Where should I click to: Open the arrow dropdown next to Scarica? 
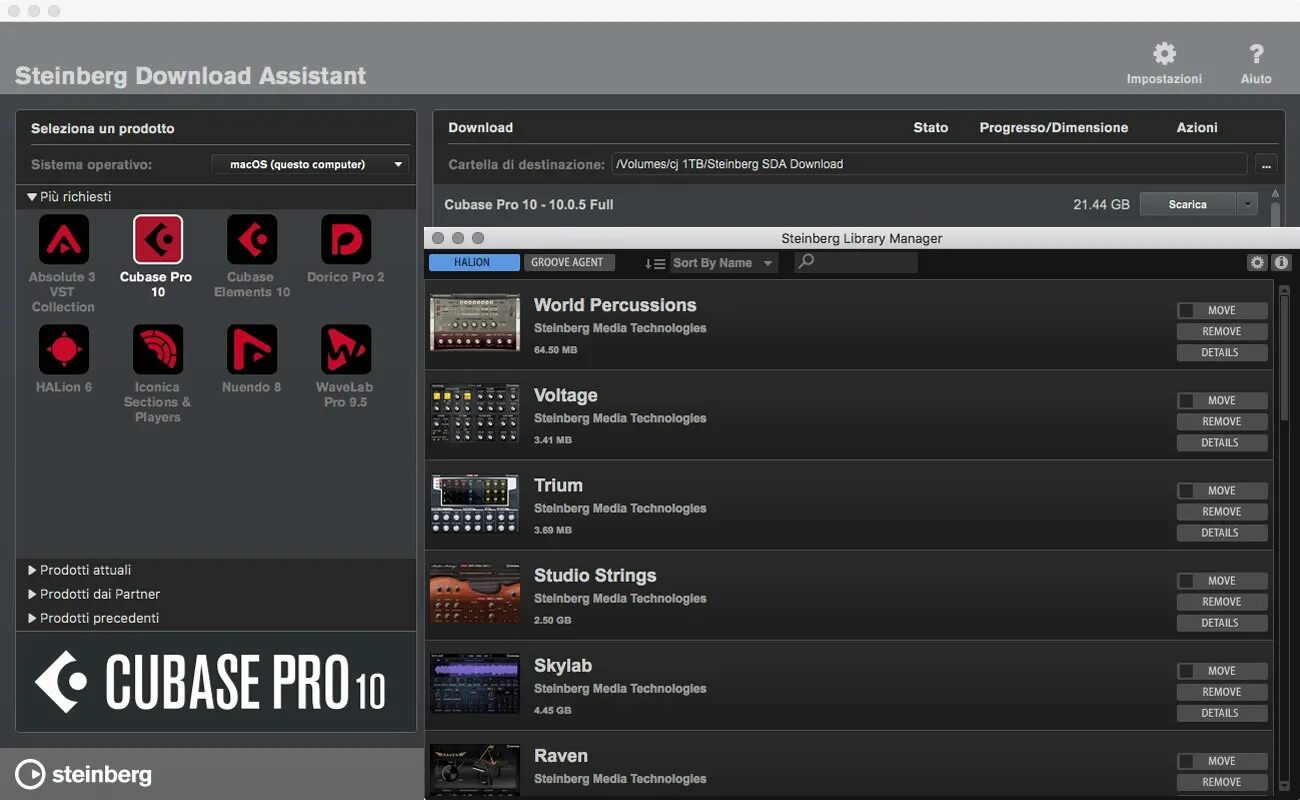1247,204
